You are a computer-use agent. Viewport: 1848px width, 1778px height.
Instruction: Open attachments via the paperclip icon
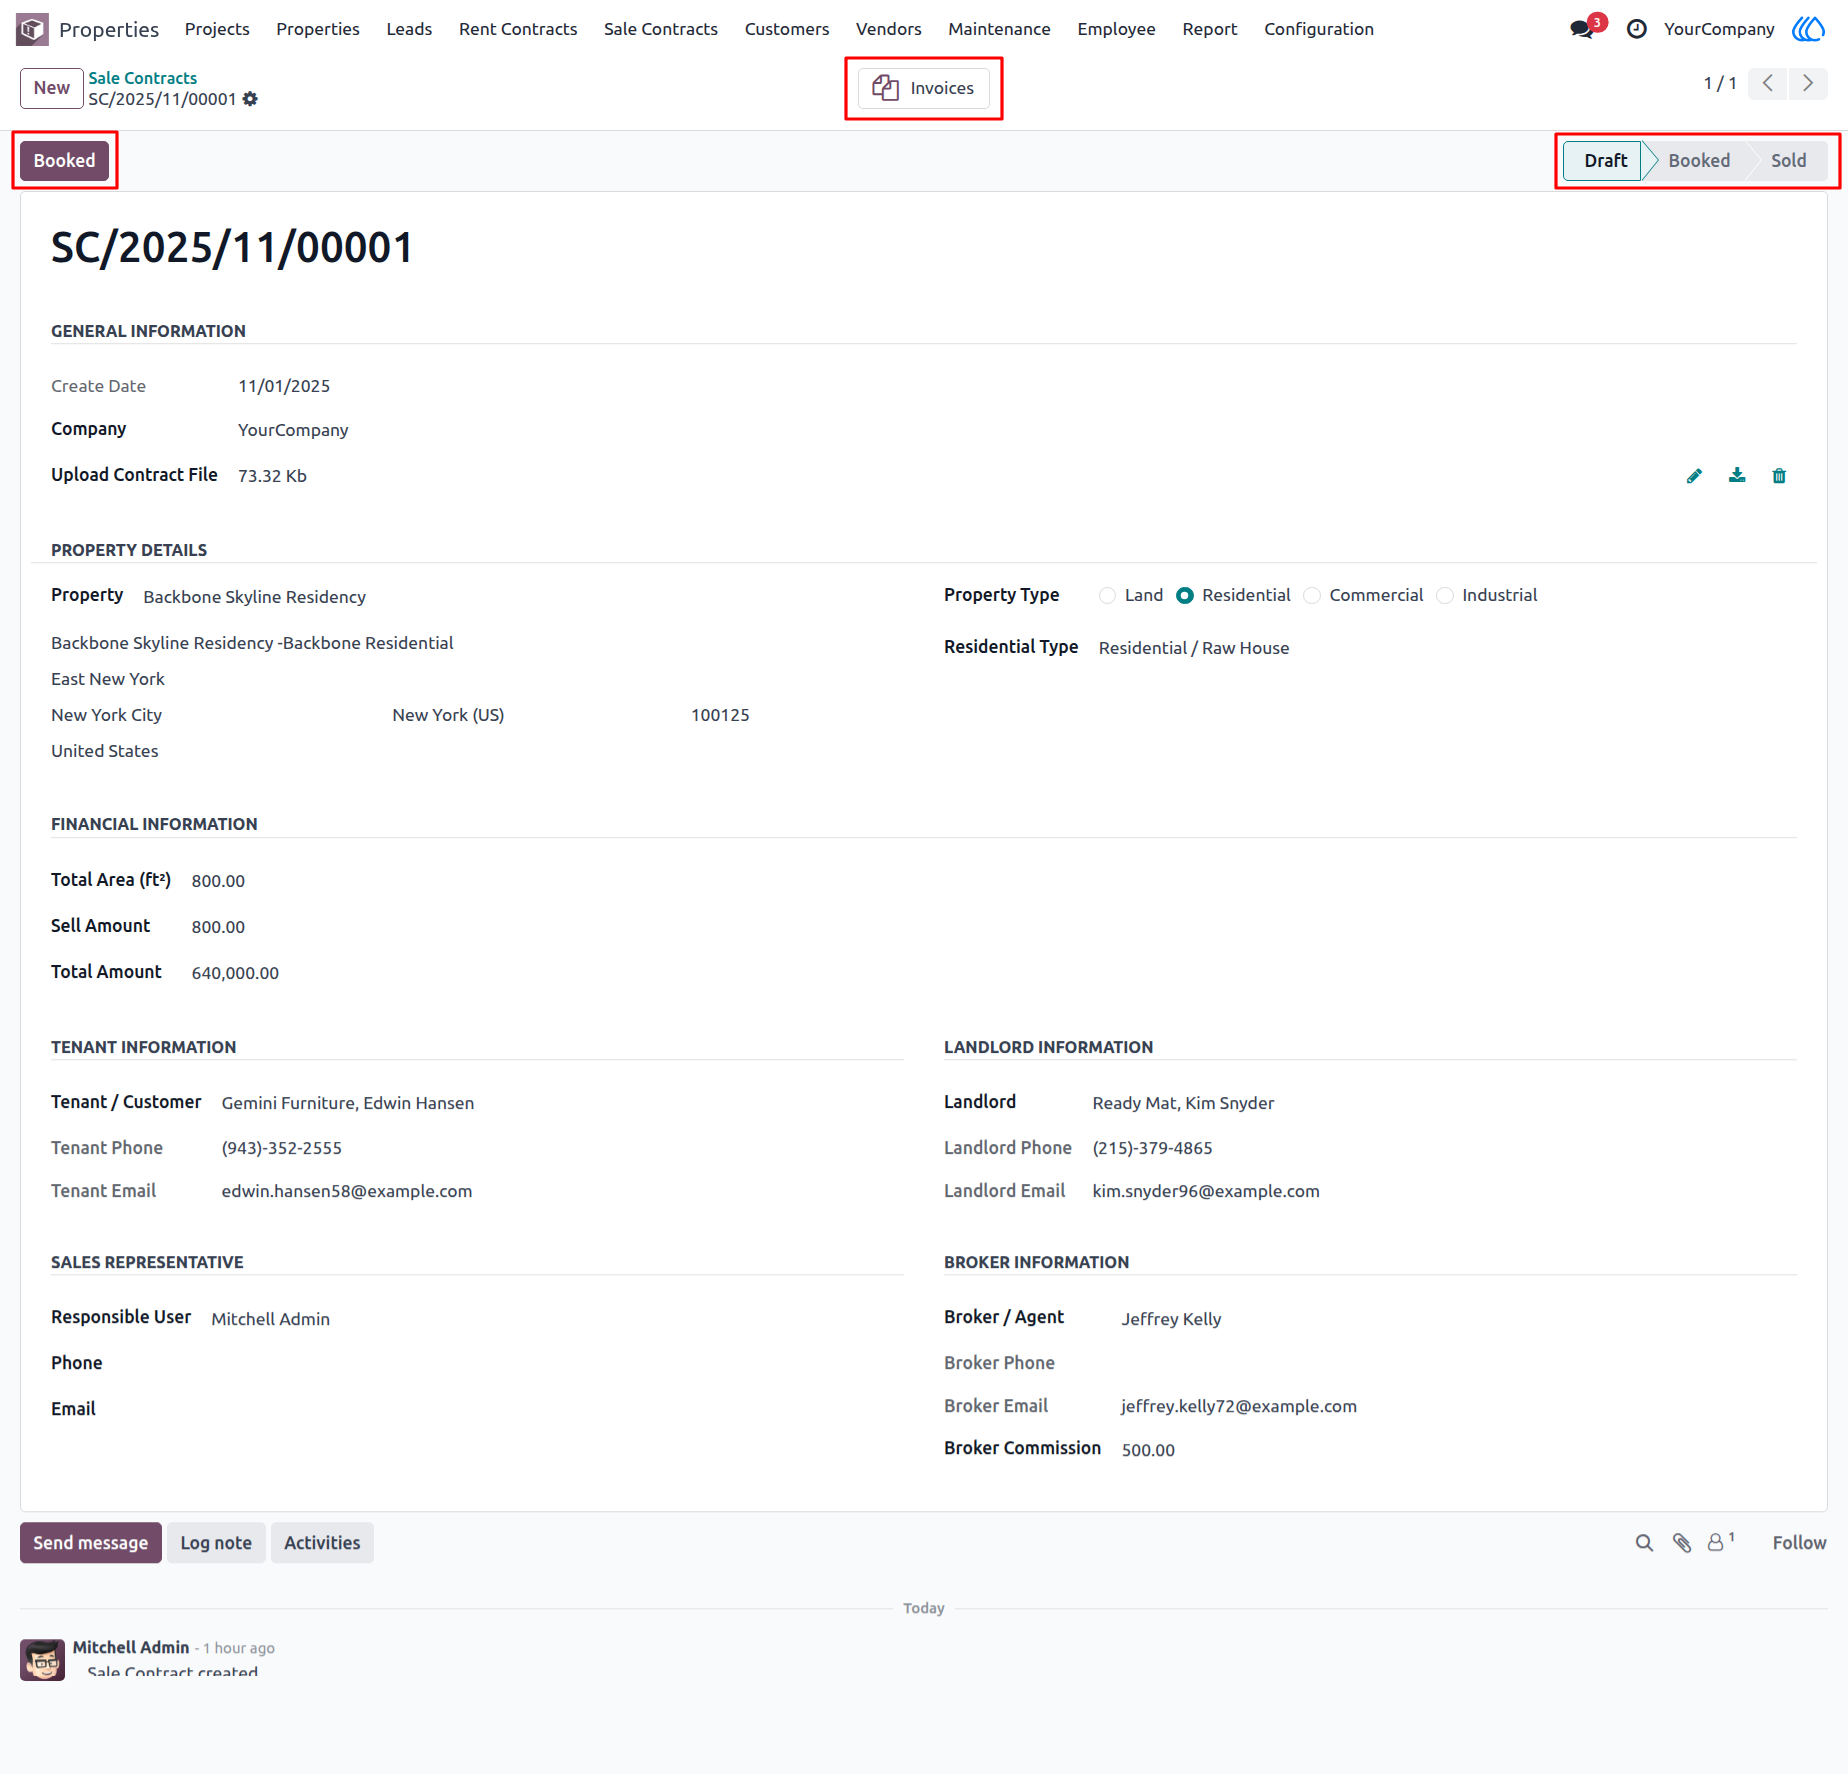pyautogui.click(x=1682, y=1543)
